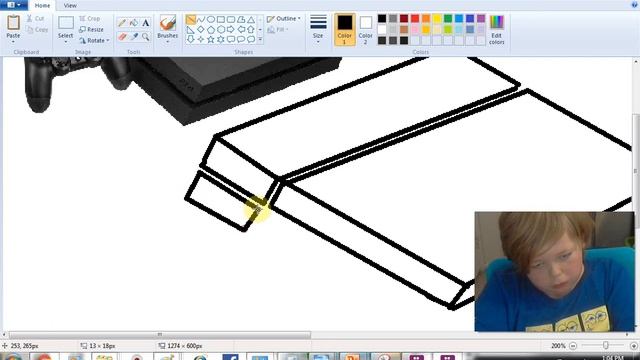Click the zoom out minus button
Screen dimensions: 640x360
point(573,346)
